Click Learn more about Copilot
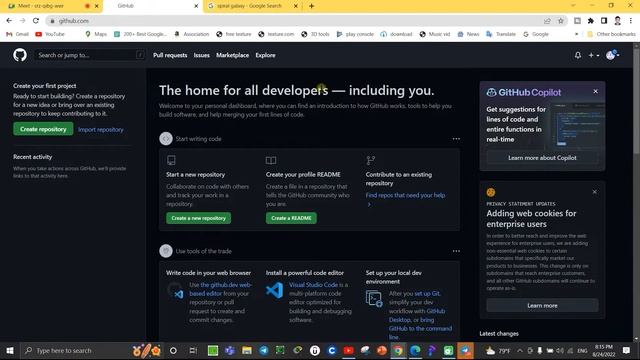The height and width of the screenshot is (360, 640). tap(542, 158)
